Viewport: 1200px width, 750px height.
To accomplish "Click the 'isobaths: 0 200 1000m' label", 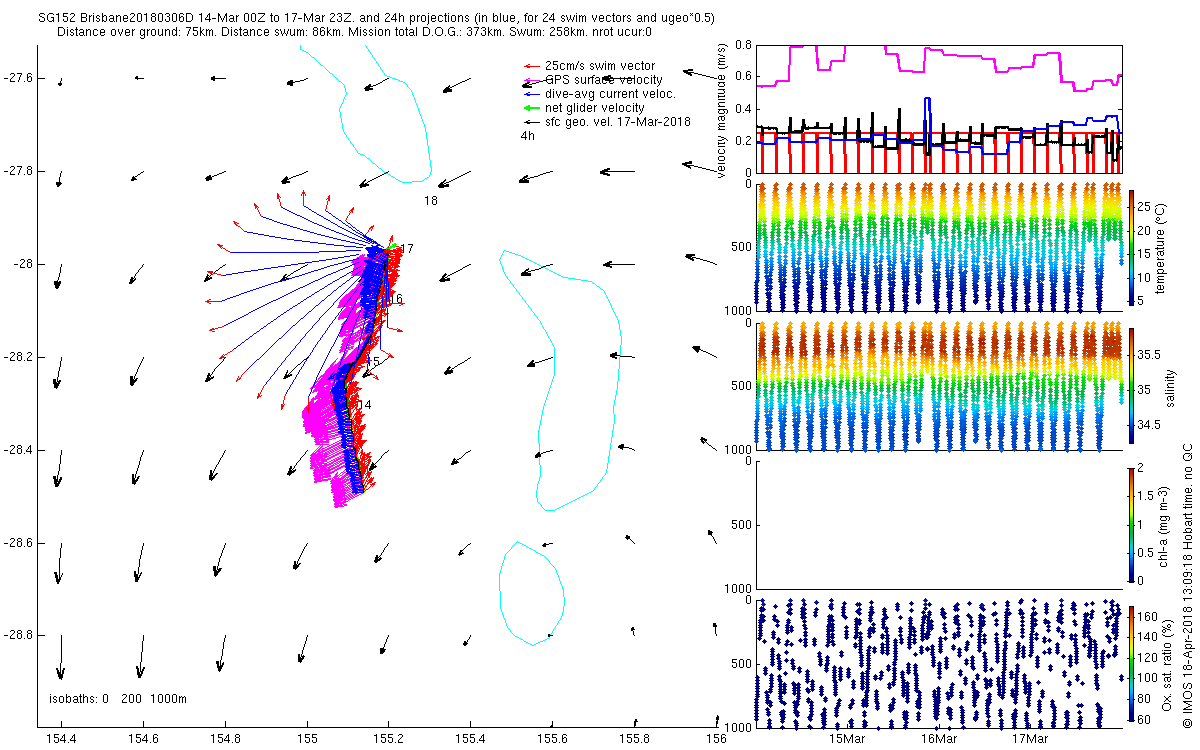I will [x=118, y=699].
